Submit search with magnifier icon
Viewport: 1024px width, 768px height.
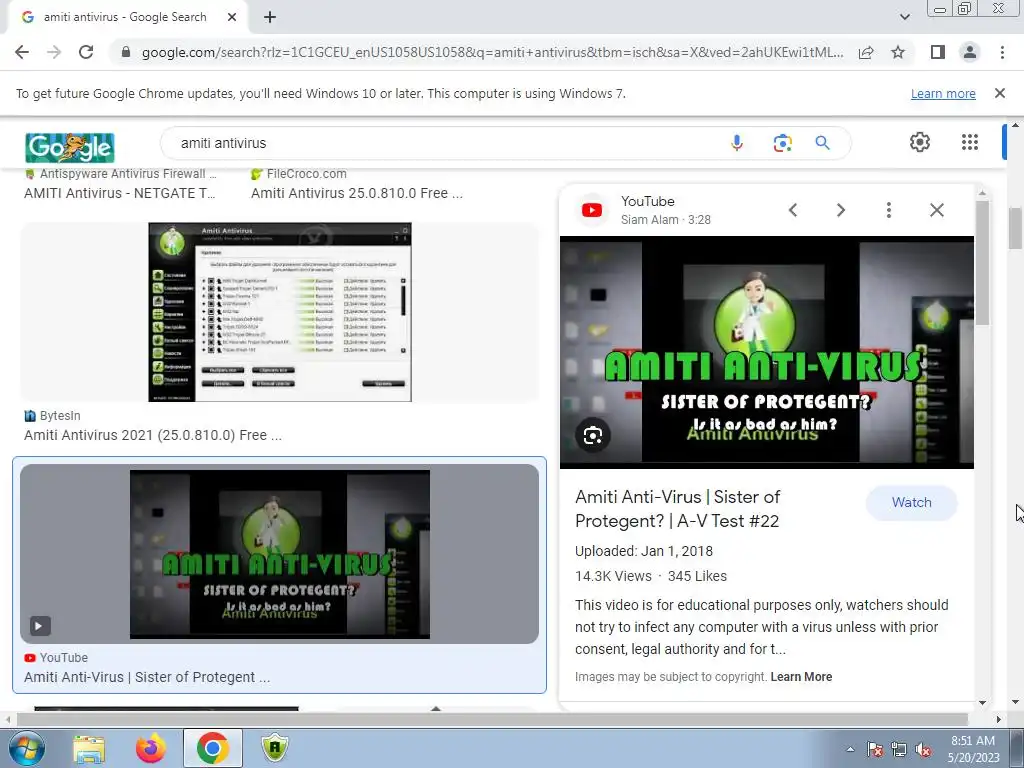[822, 143]
